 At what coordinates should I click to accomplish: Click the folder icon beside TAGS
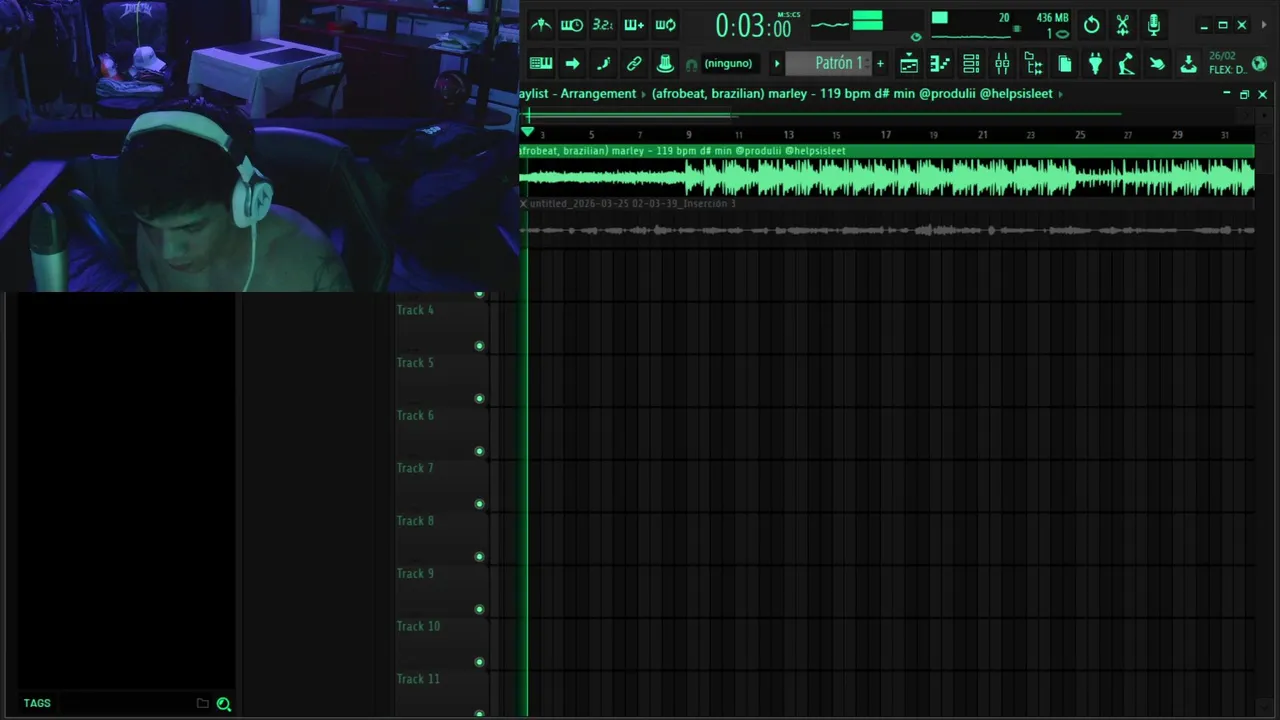tap(202, 704)
